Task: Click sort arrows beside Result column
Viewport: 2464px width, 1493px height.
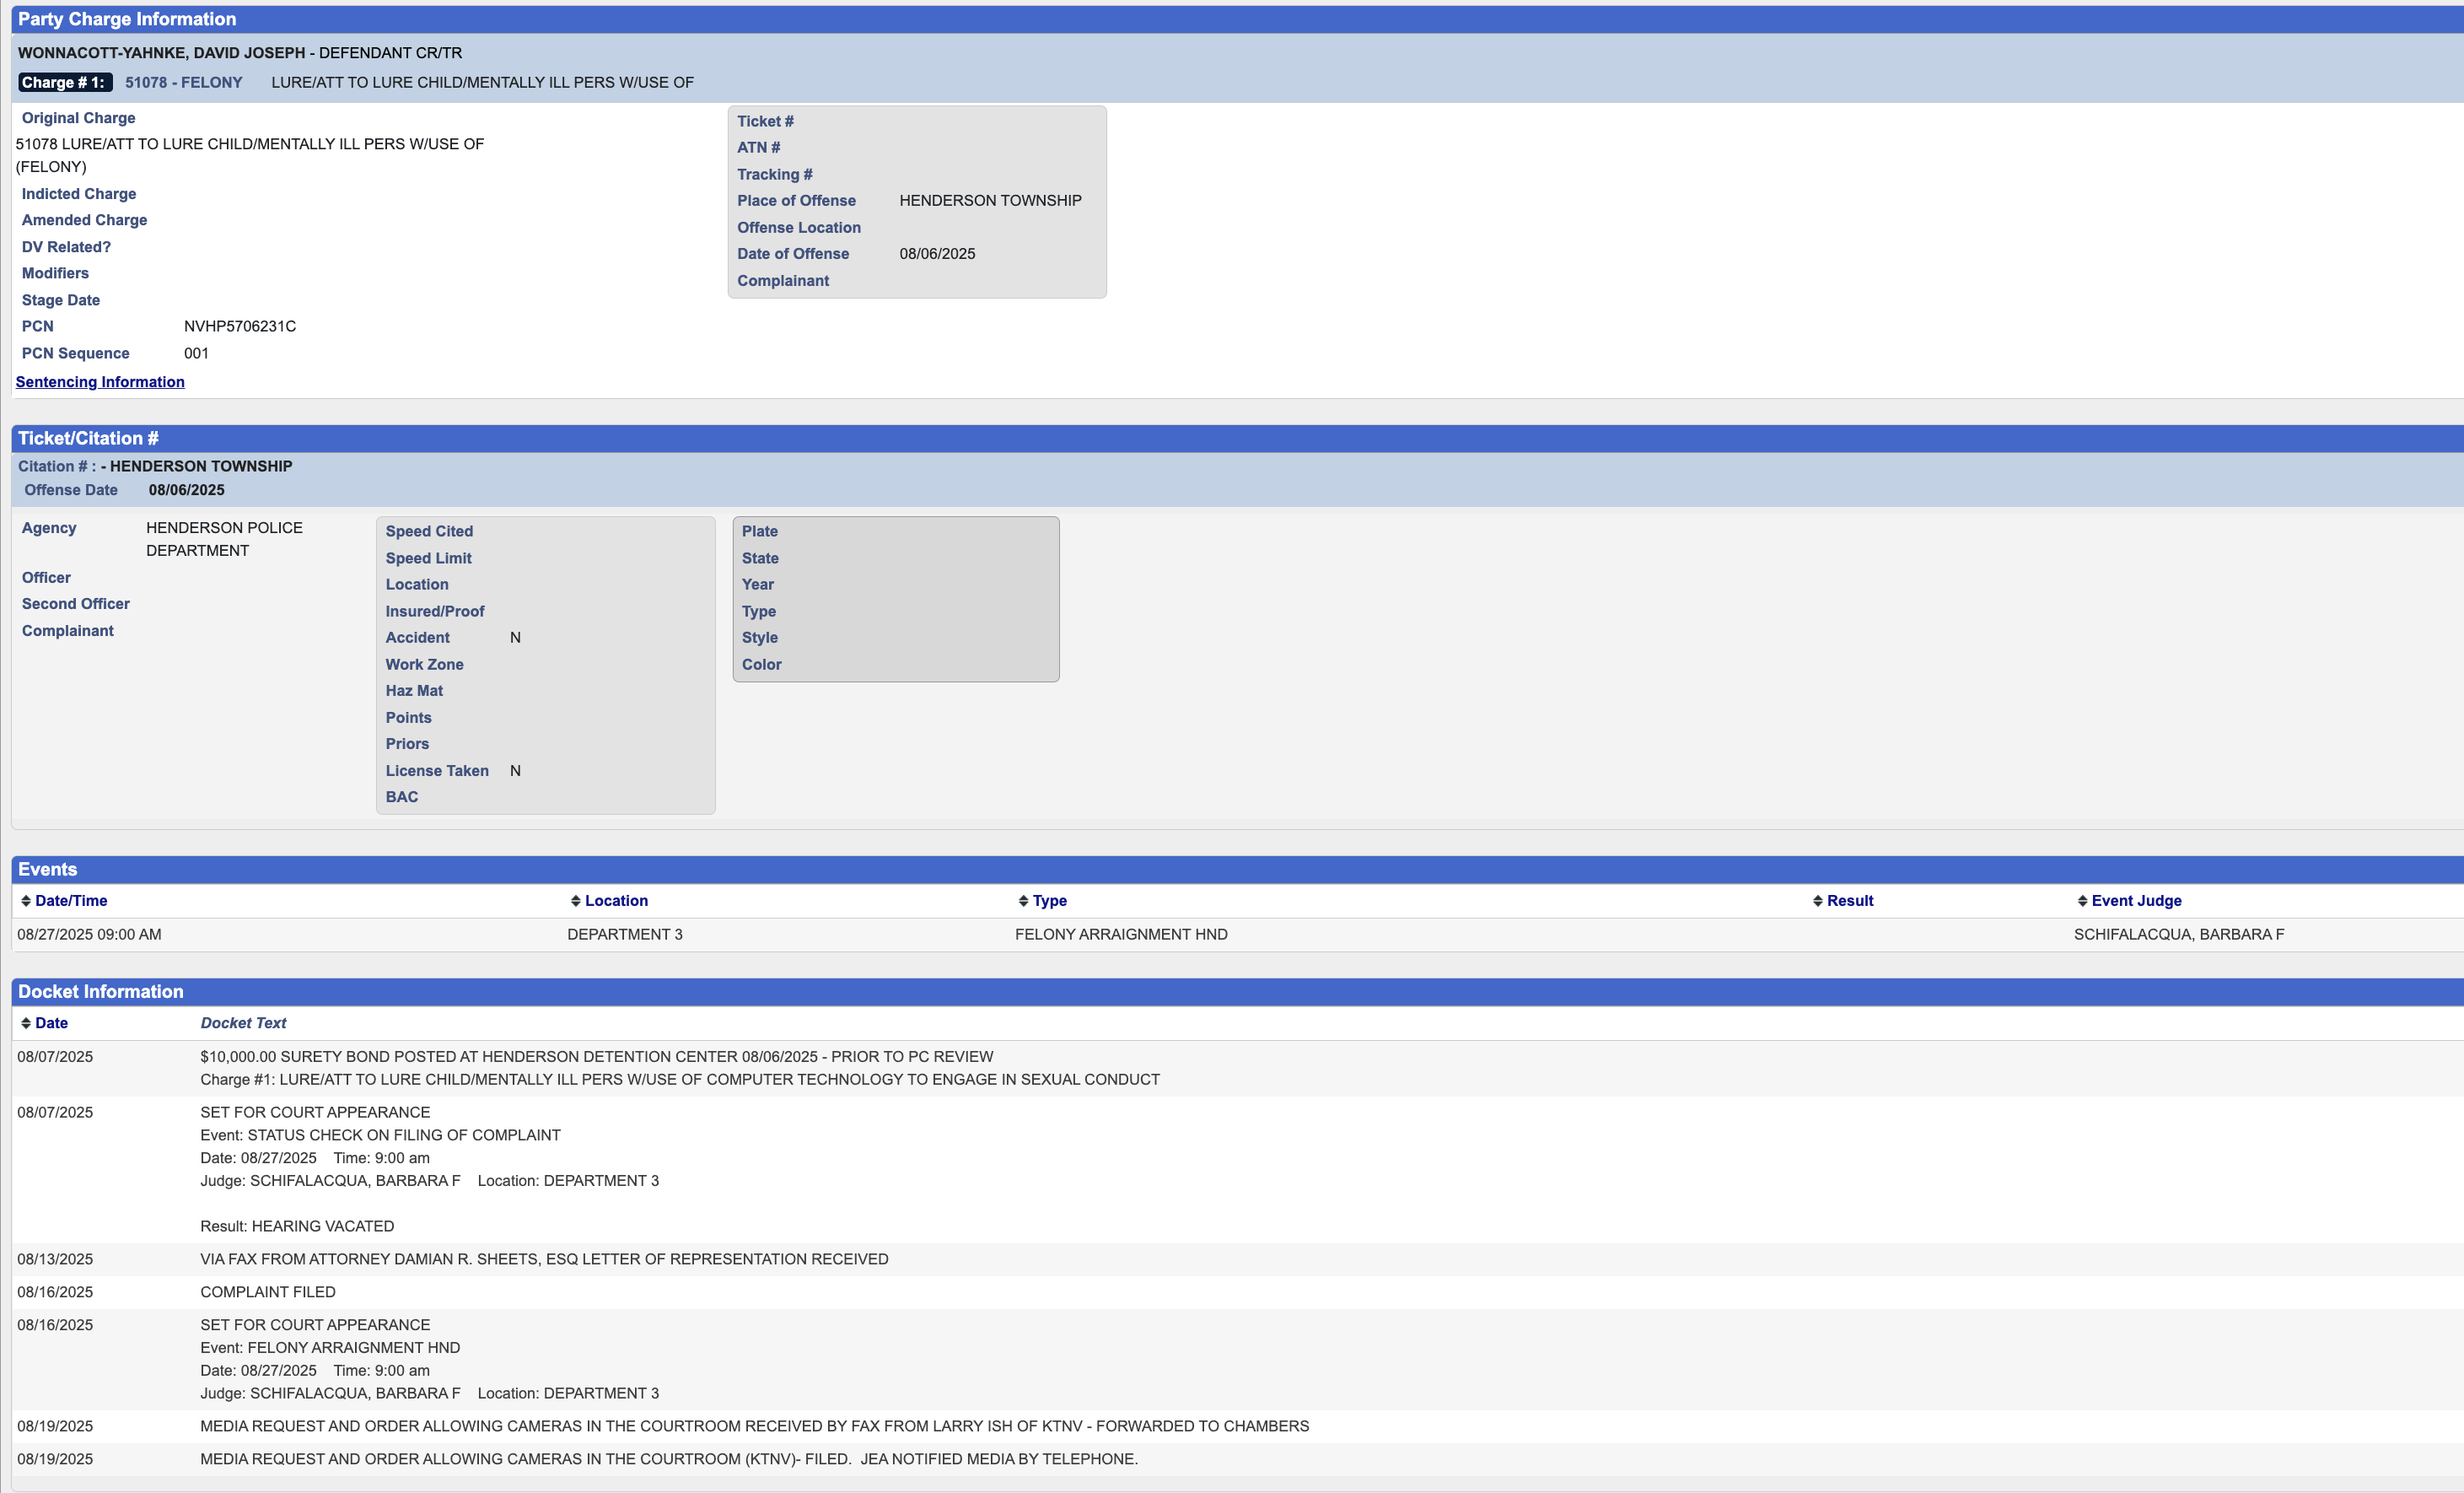Action: (x=1817, y=901)
